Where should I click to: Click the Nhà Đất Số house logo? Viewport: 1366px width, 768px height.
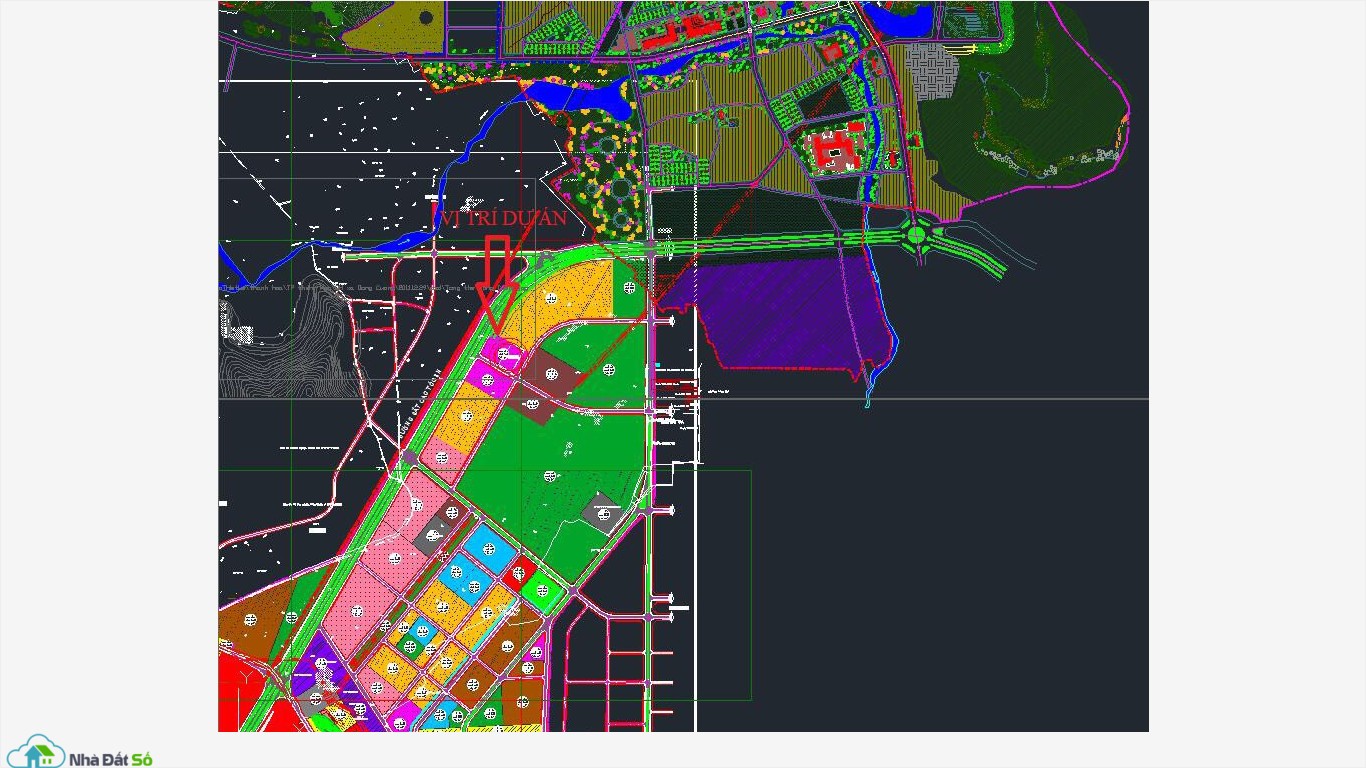click(x=36, y=753)
